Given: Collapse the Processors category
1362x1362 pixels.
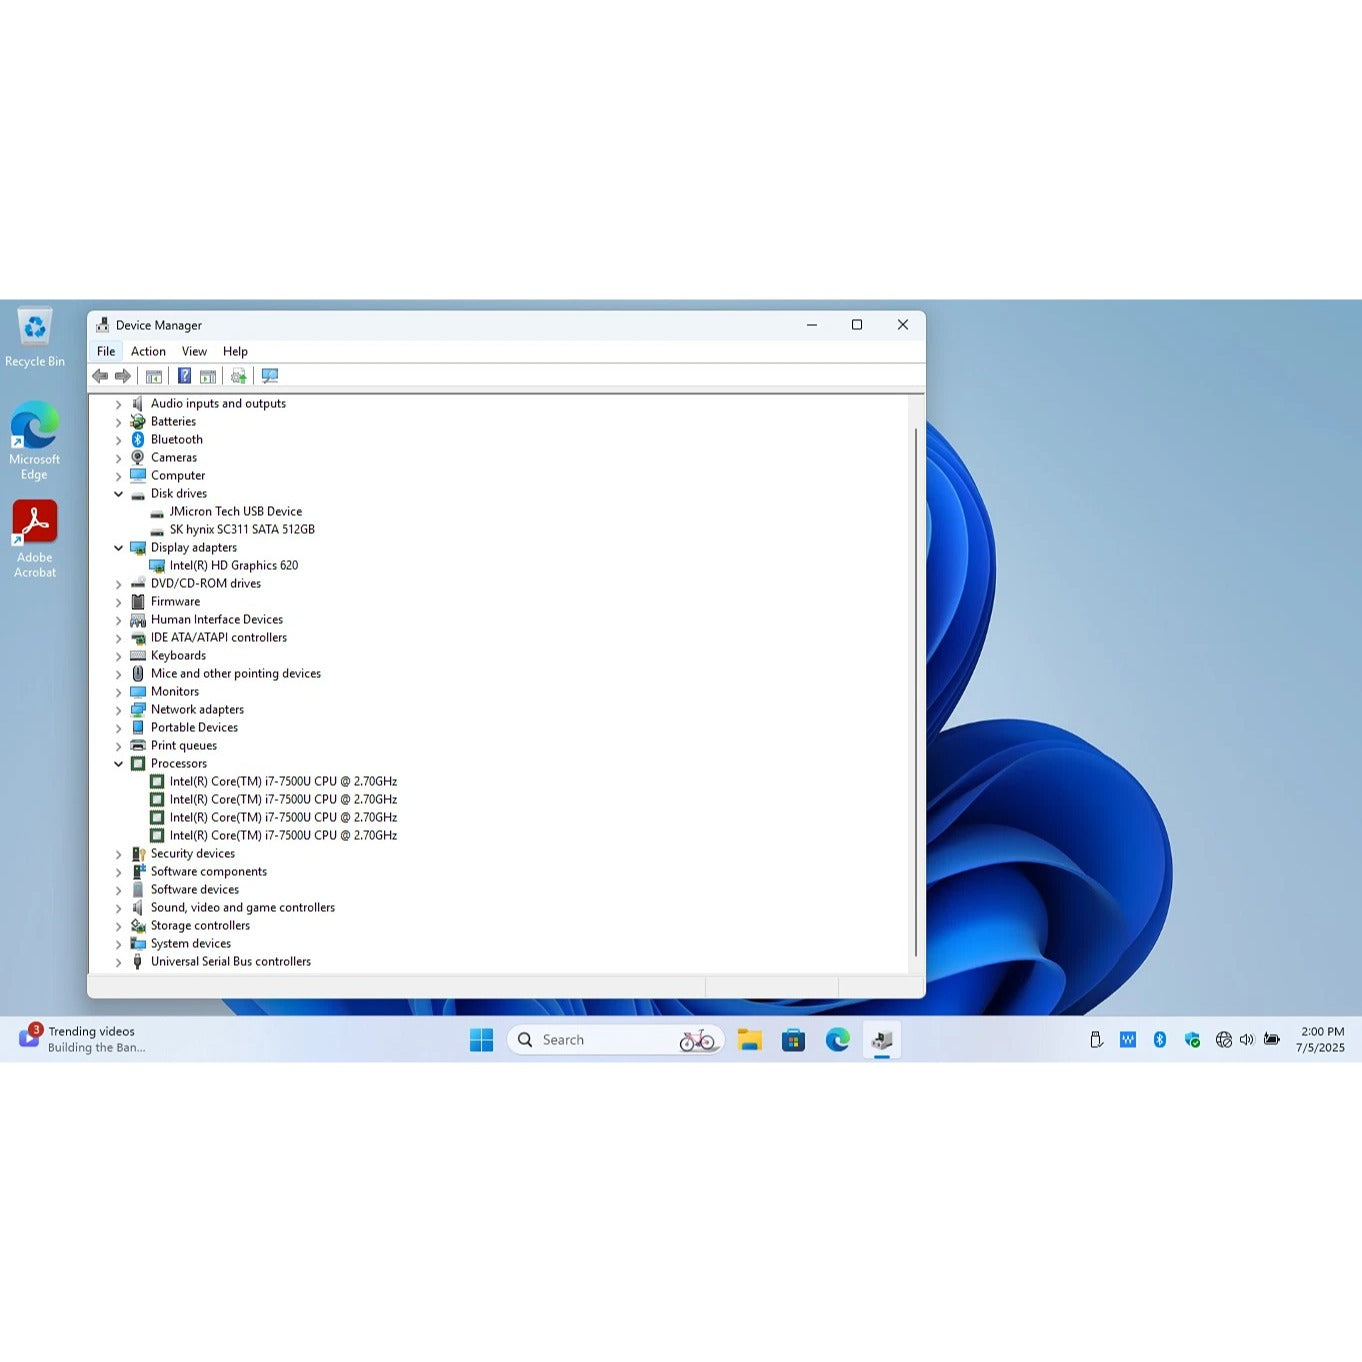Looking at the screenshot, I should pyautogui.click(x=119, y=764).
